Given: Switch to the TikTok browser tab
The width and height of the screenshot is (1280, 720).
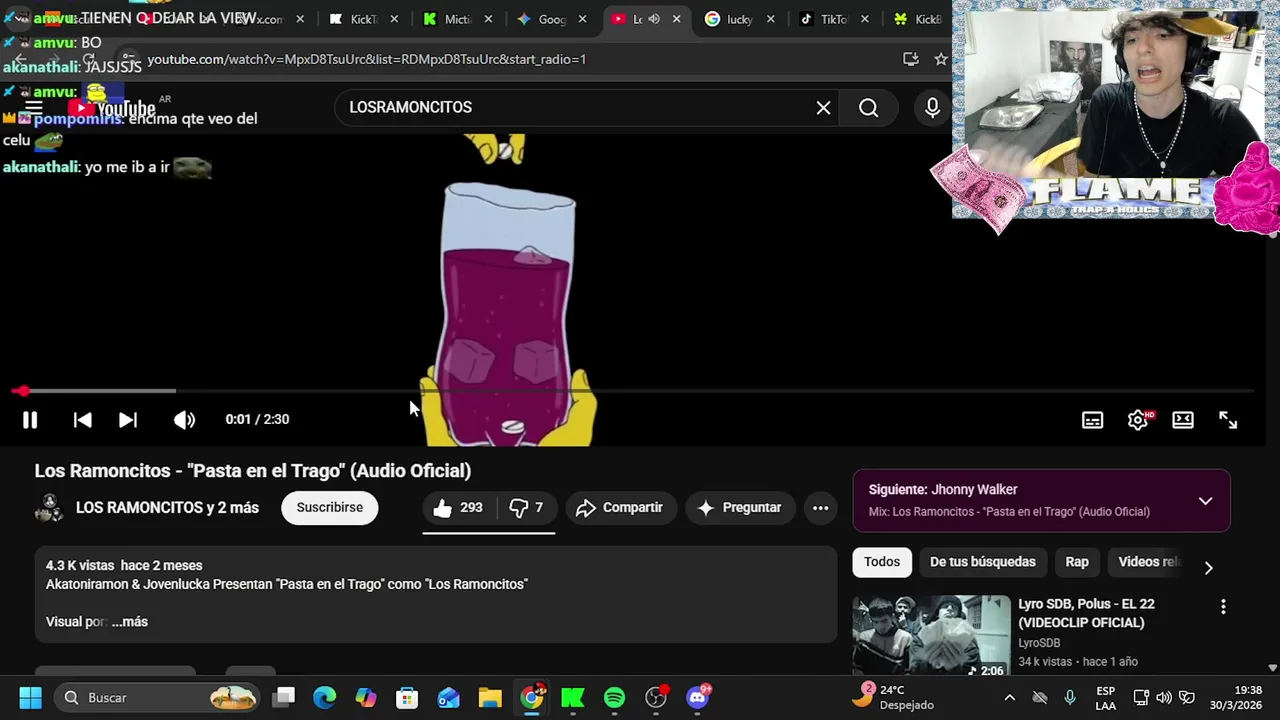Looking at the screenshot, I should 832,19.
